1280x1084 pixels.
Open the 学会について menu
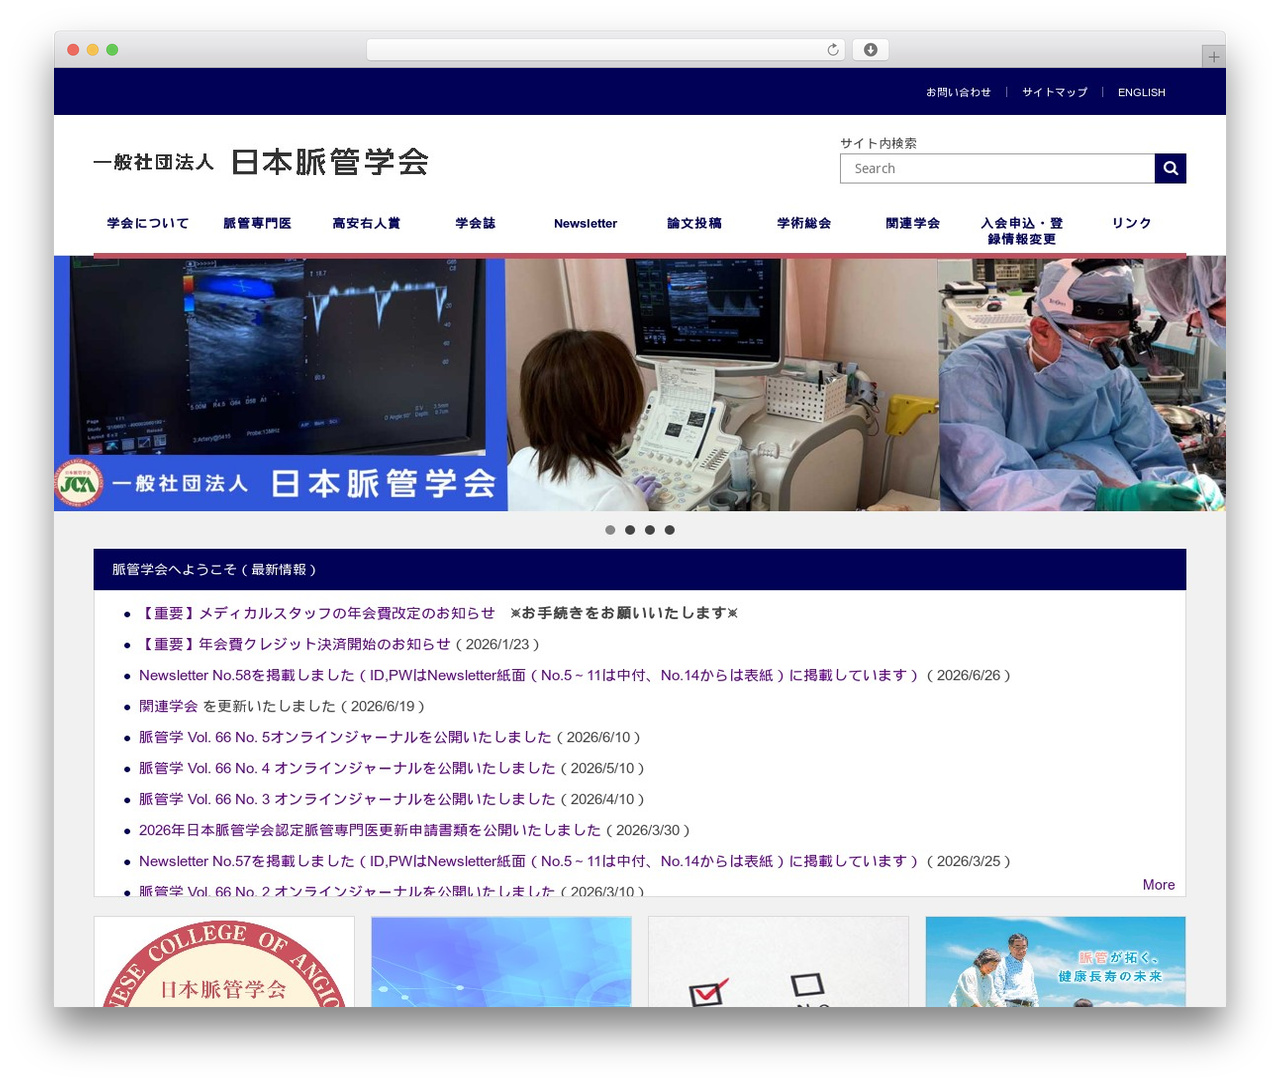[x=148, y=223]
